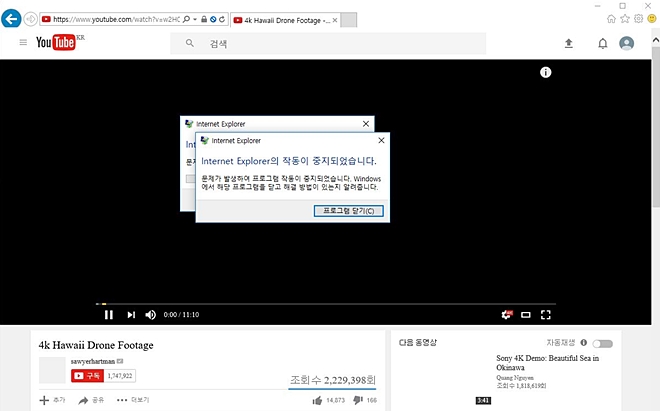Open the 더보기 more options
660x411 pixels.
coord(133,400)
